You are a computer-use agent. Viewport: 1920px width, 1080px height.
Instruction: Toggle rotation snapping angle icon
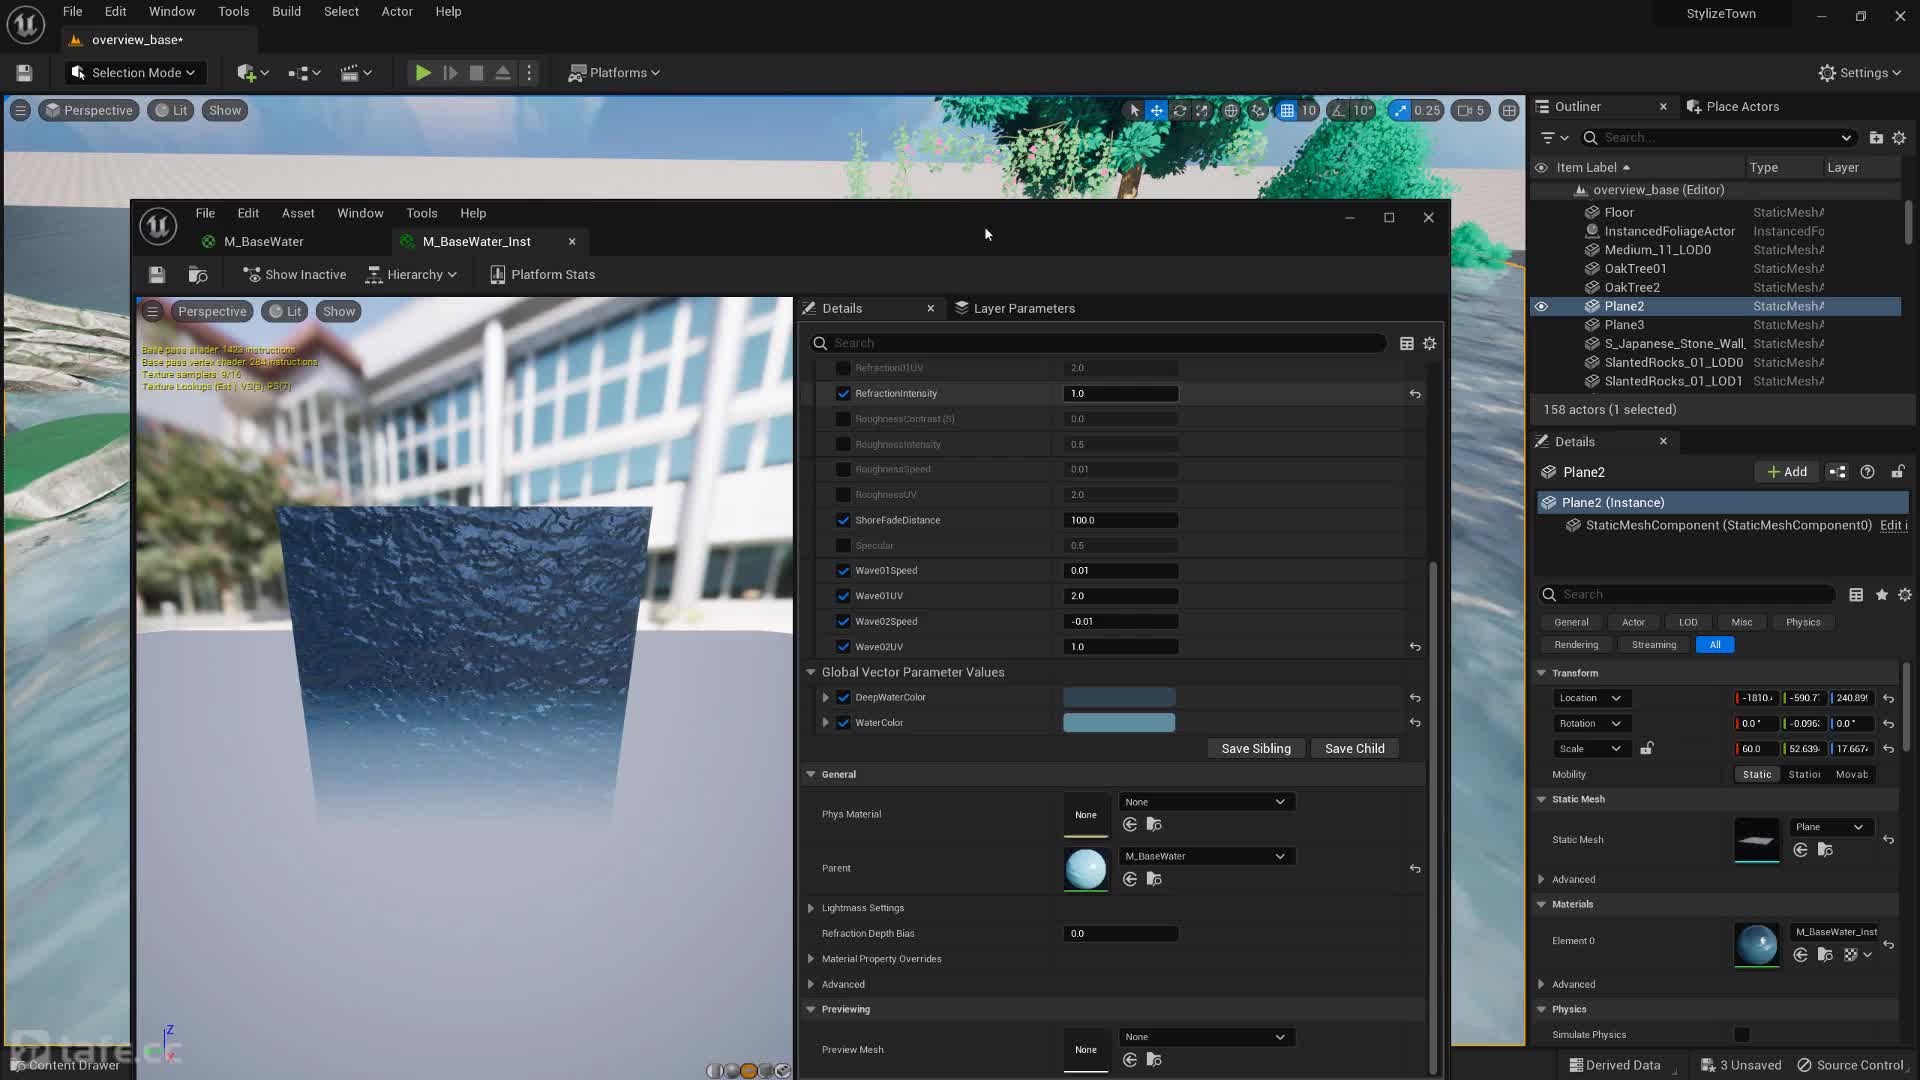[x=1338, y=111]
